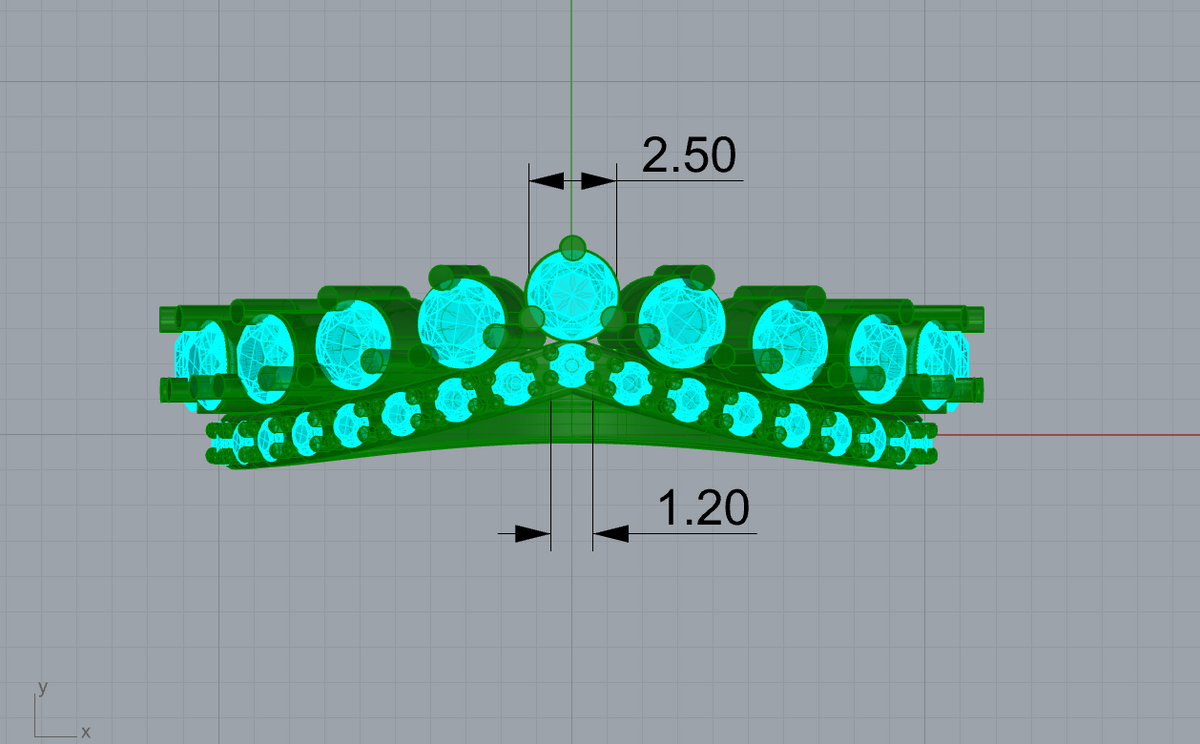
Task: Click the x-y world axis icon
Action: (63, 711)
